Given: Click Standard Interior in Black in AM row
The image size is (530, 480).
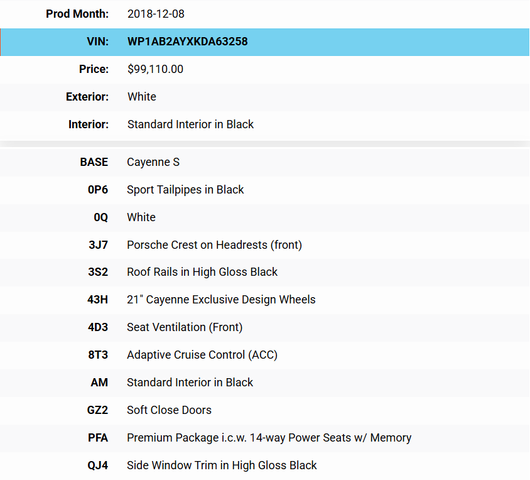Looking at the screenshot, I should 190,382.
